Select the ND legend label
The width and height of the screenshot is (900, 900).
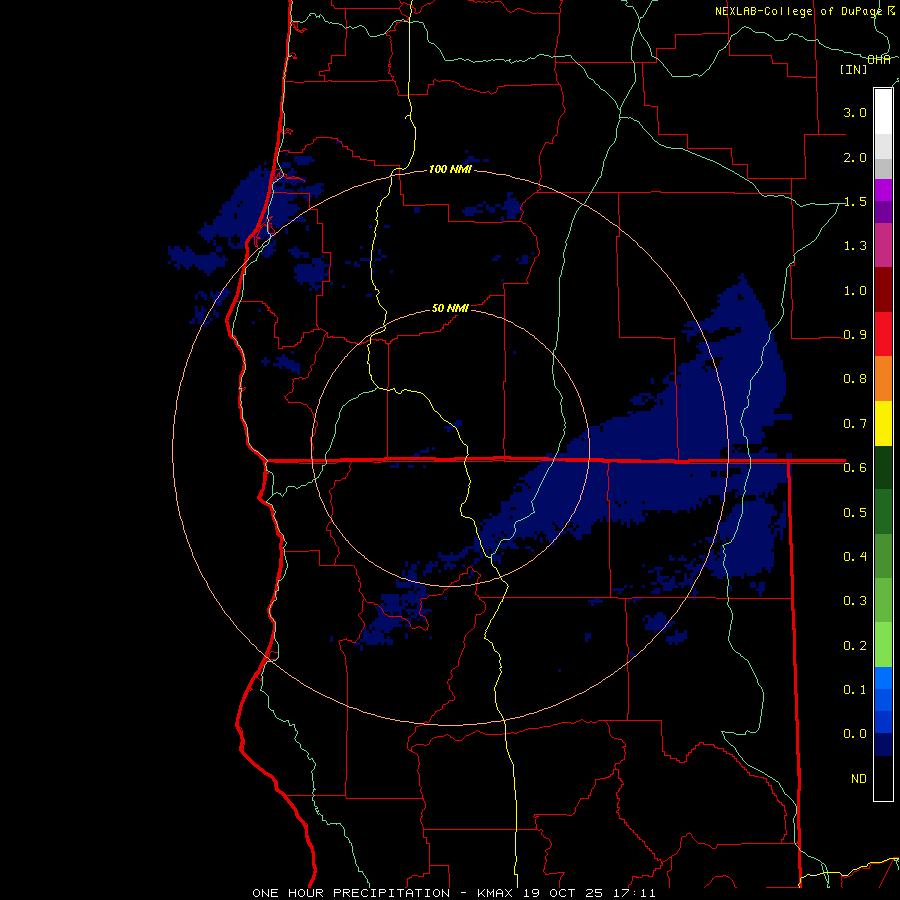coord(859,778)
